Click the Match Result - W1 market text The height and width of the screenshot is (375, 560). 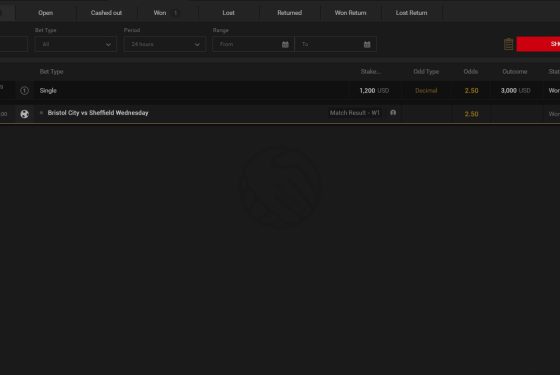tap(354, 113)
